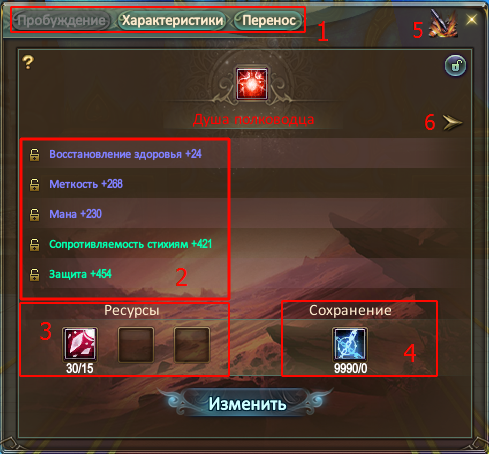
Task: Lock the Защита +454 stat
Action: point(34,275)
